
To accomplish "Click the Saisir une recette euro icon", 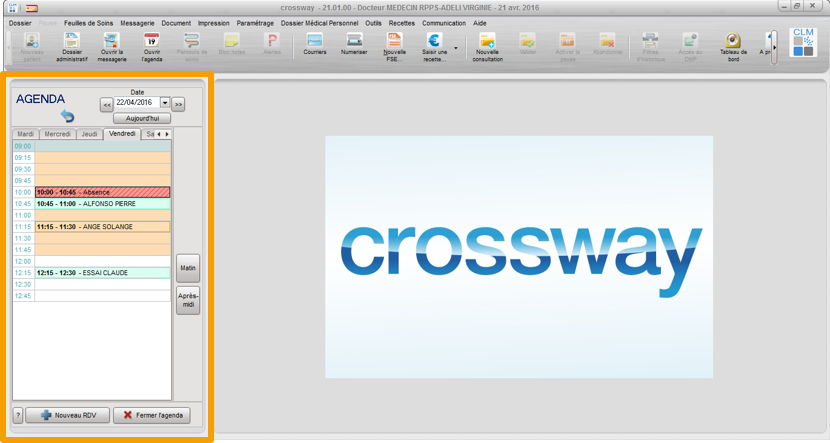I will [434, 47].
